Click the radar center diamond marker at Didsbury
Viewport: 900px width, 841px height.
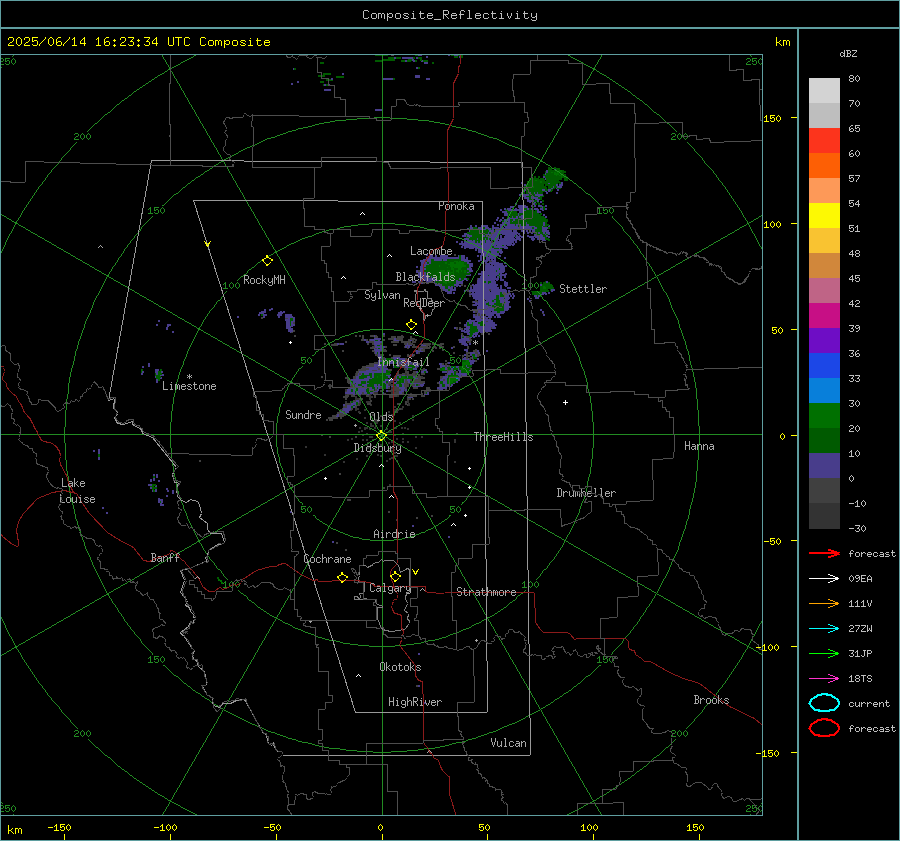coord(382,436)
